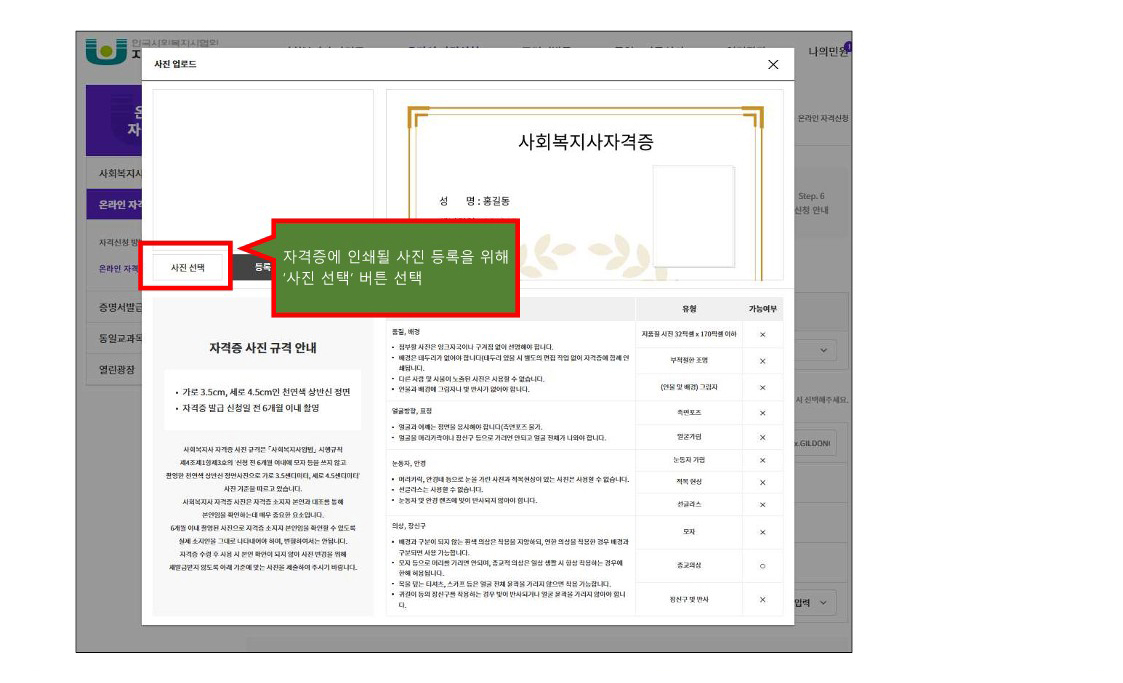Click the 종교의상 table cell
The height and width of the screenshot is (683, 1123).
click(x=689, y=566)
